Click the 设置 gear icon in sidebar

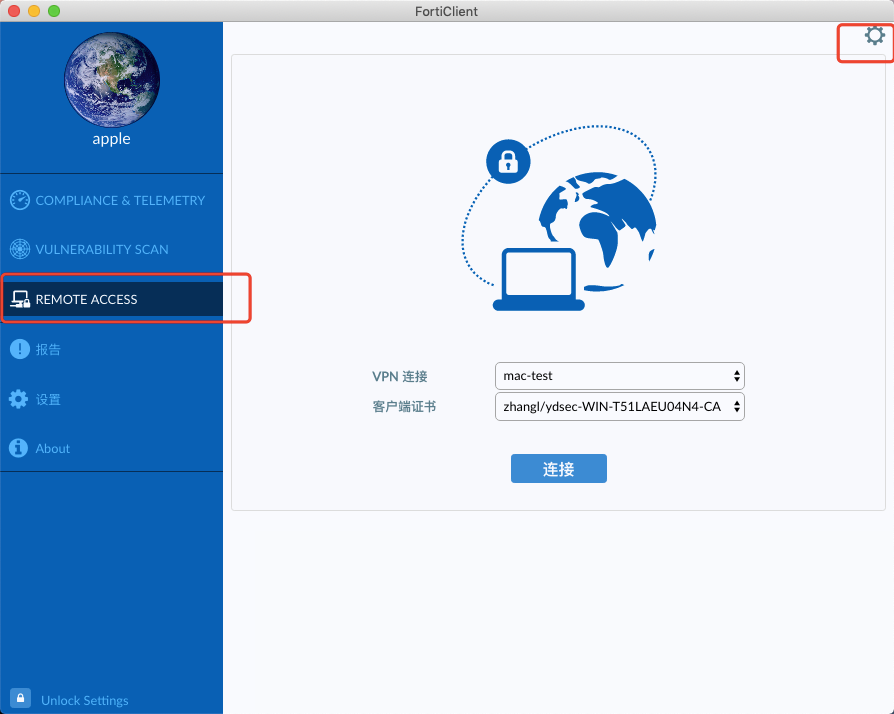pos(19,399)
